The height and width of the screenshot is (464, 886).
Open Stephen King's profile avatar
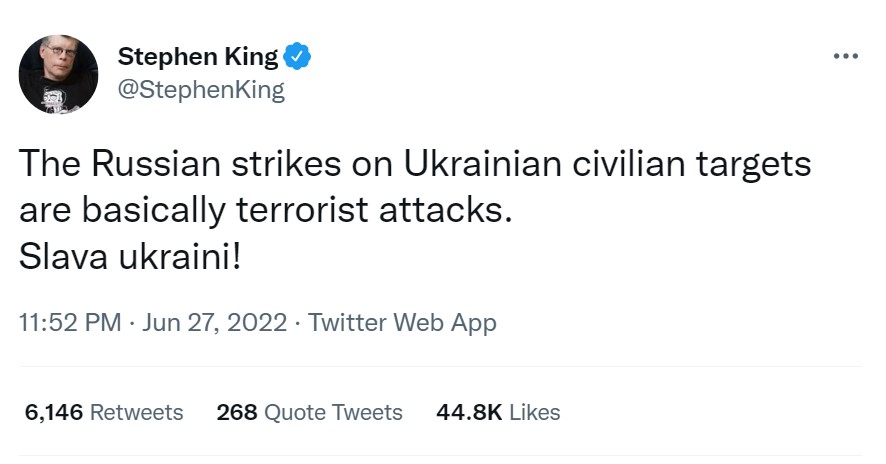pyautogui.click(x=59, y=74)
